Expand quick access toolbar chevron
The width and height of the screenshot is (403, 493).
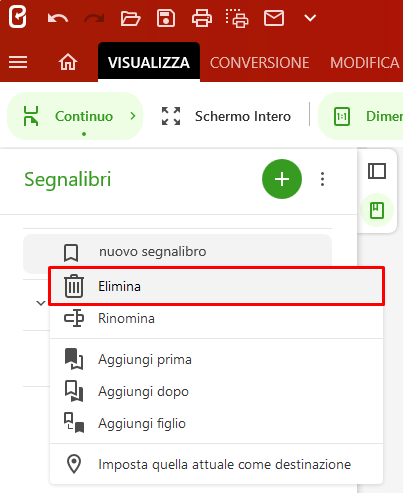[310, 18]
